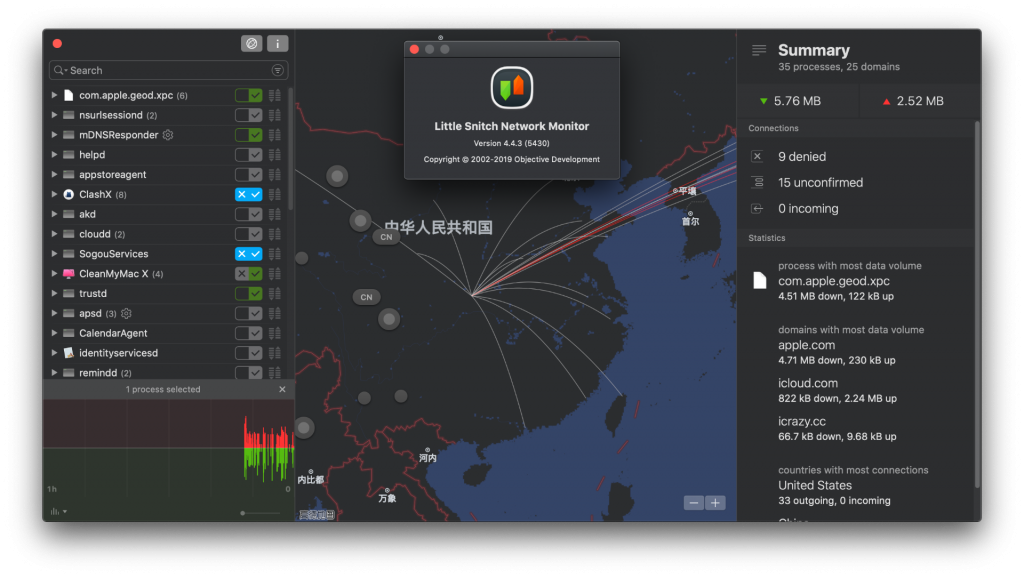
Task: Focus the Search field
Action: [168, 71]
